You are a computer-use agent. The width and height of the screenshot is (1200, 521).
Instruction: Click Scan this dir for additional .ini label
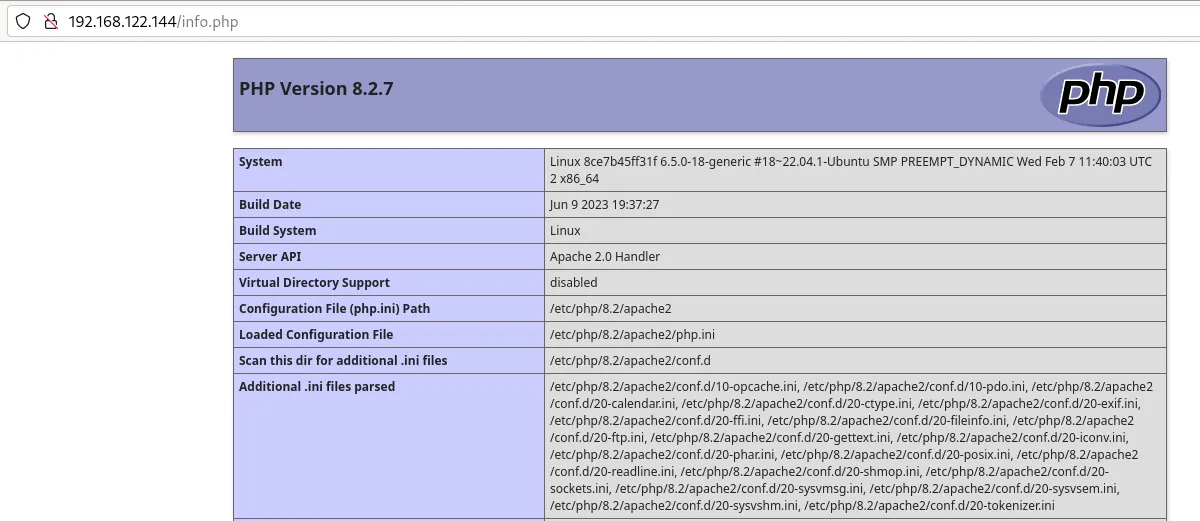[343, 361]
